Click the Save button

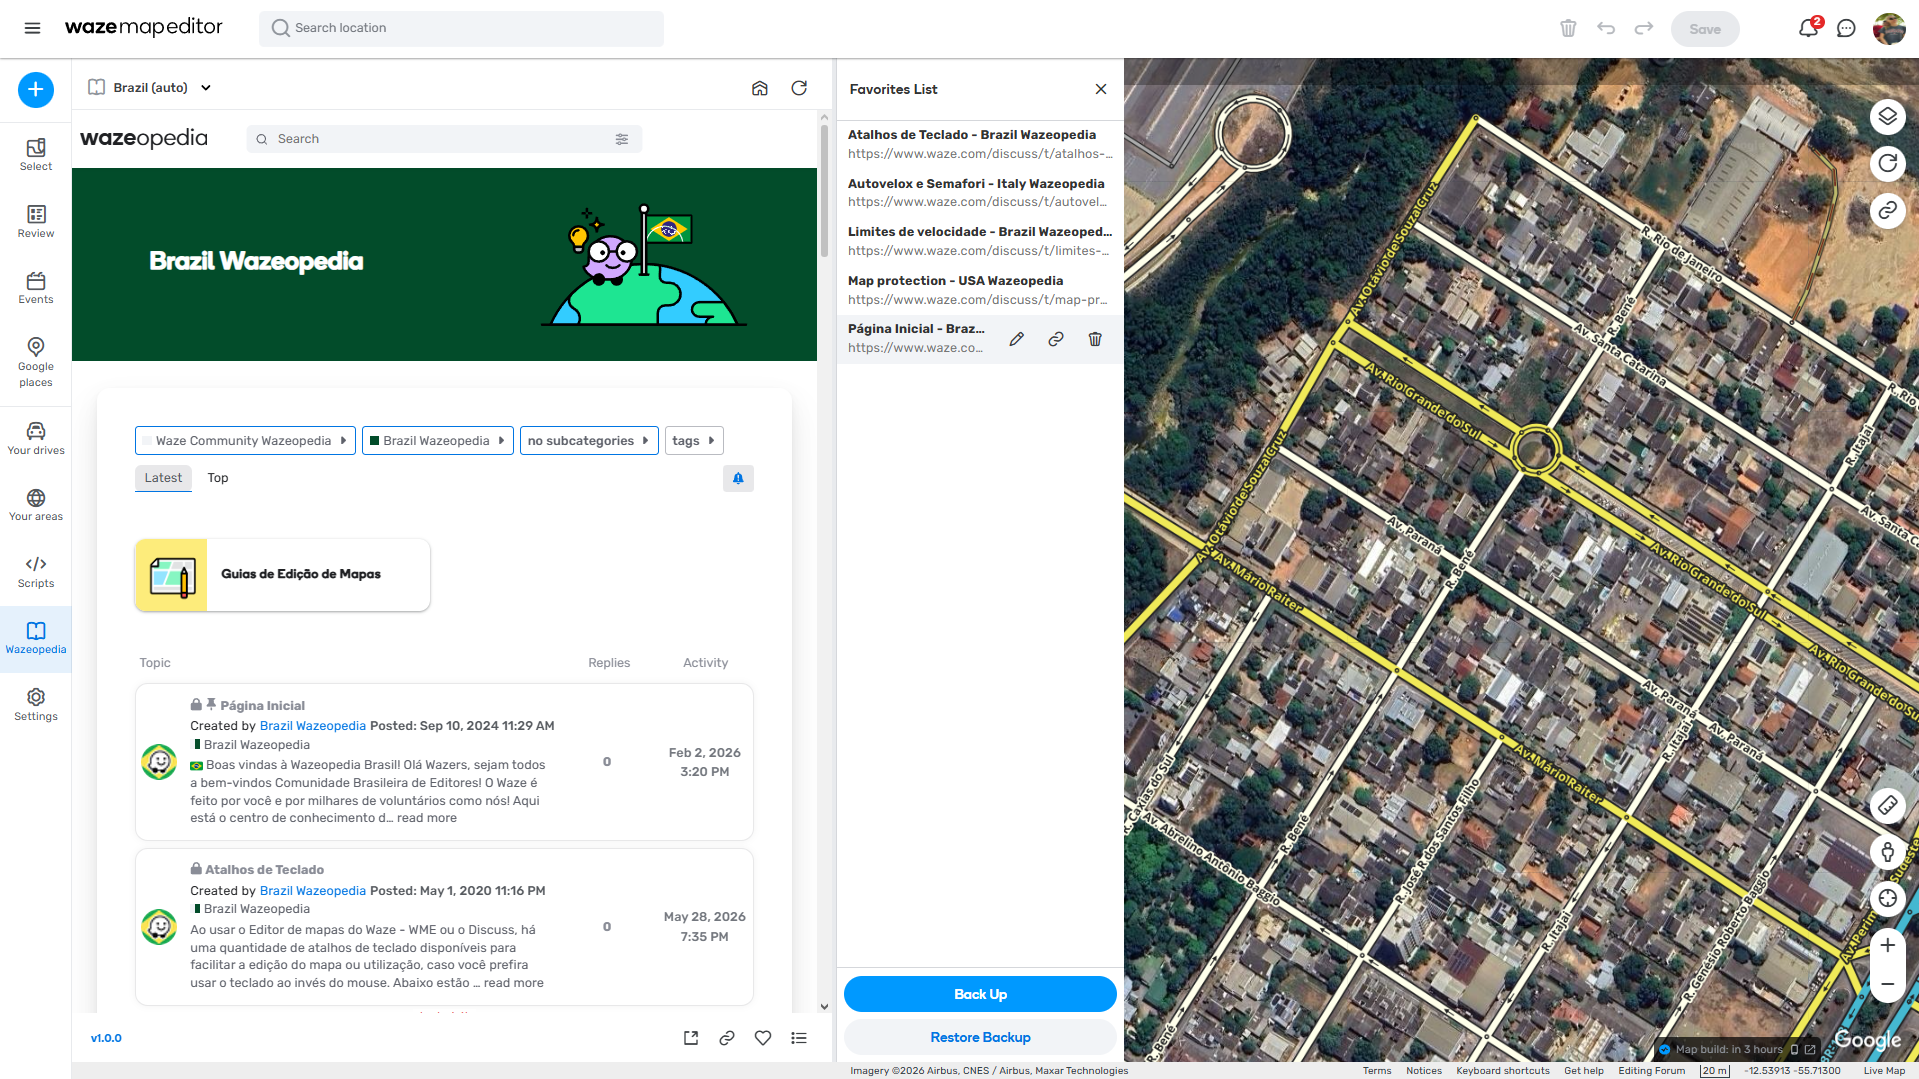(1705, 29)
